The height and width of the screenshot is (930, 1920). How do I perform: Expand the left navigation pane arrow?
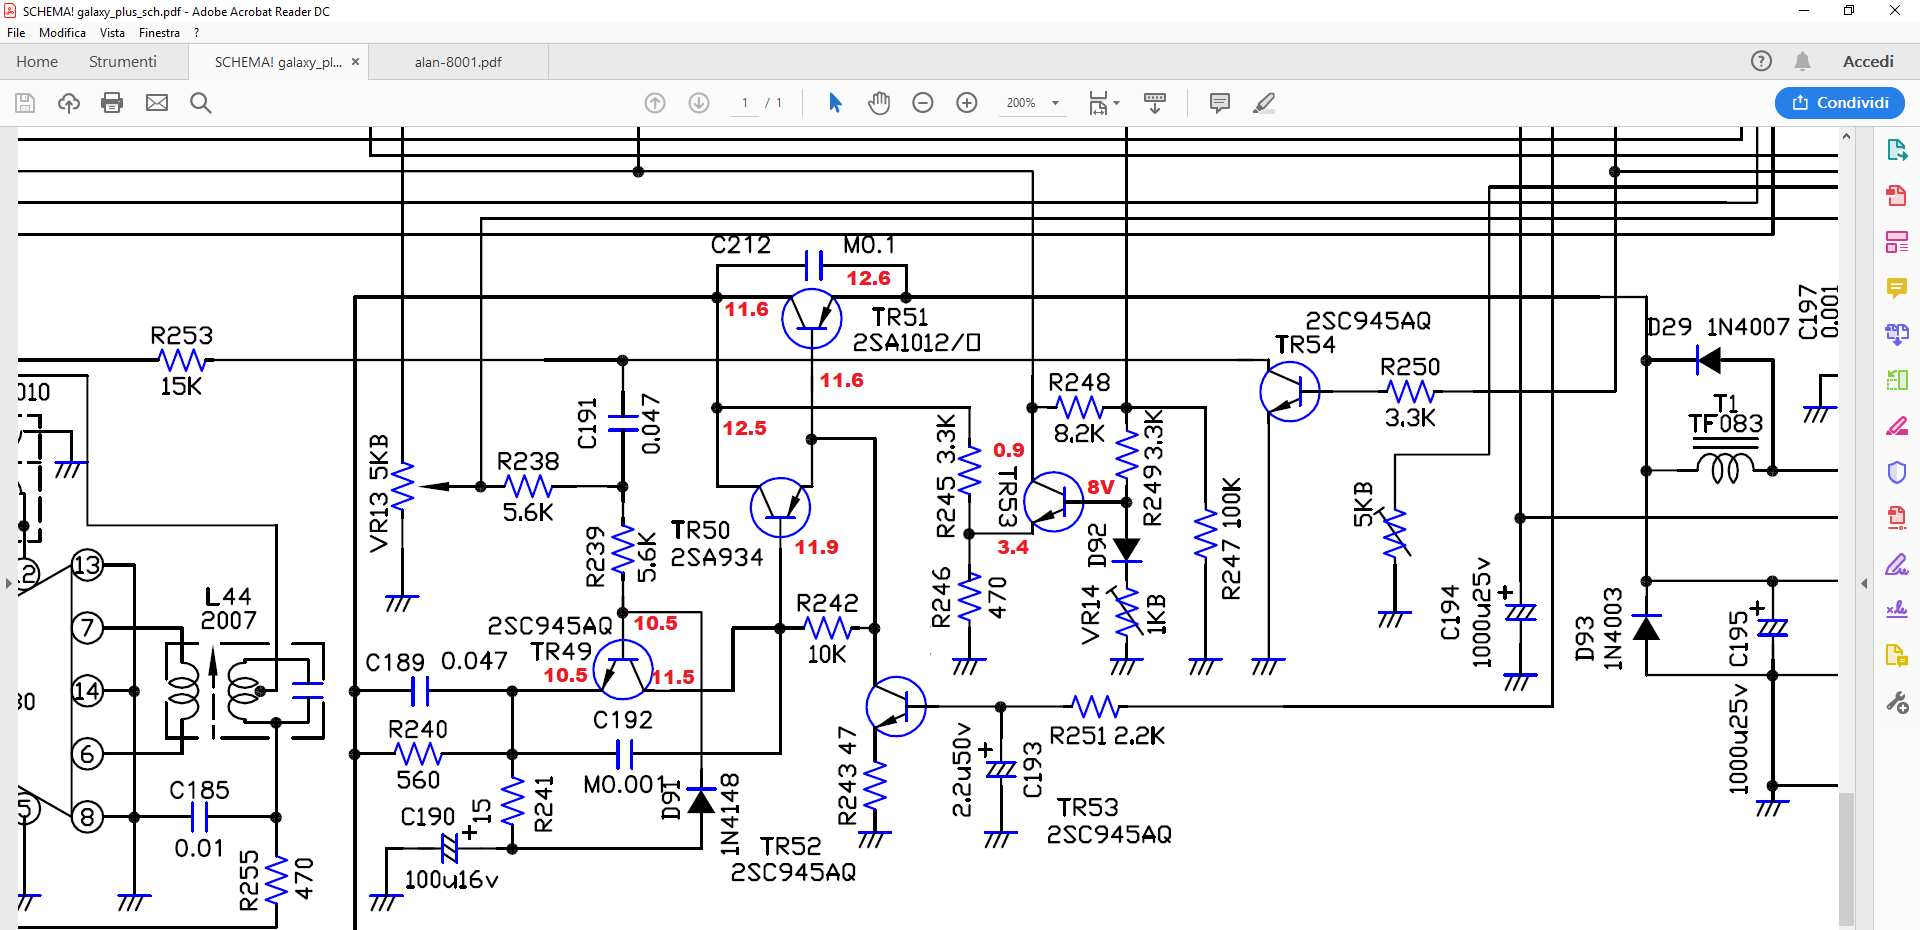pos(8,583)
